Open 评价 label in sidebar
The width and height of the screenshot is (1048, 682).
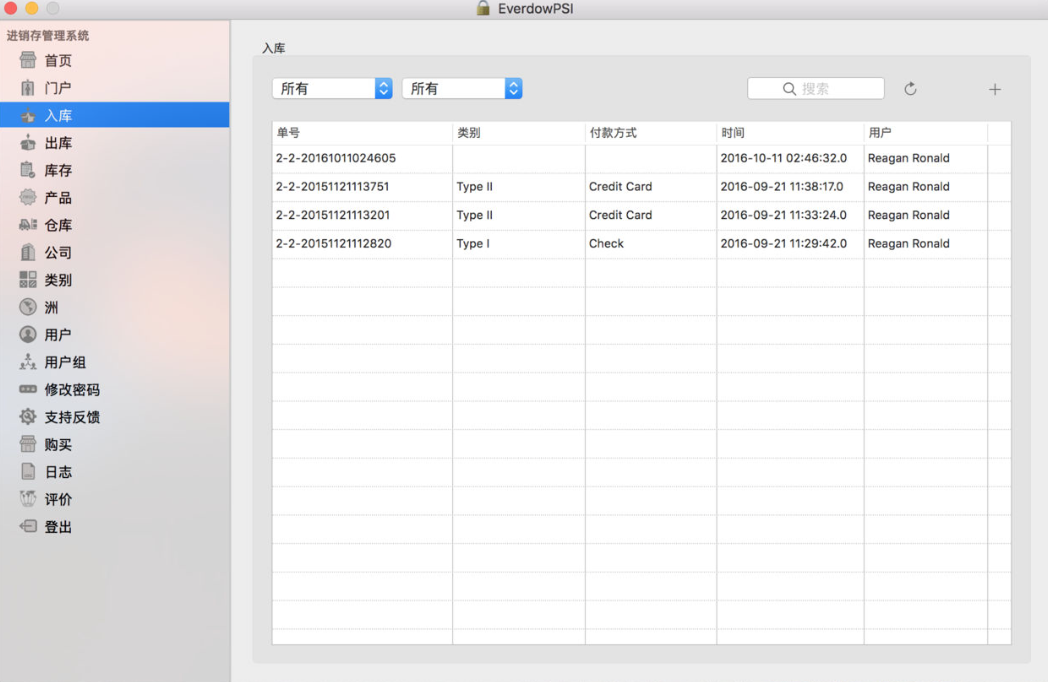point(58,499)
